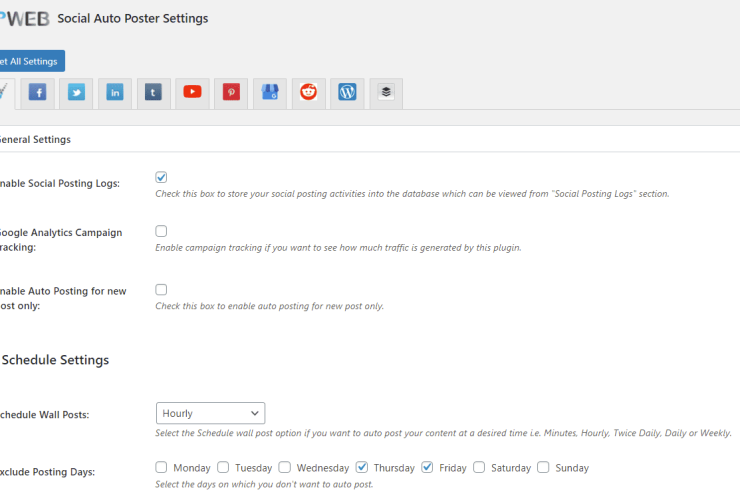Open the Twitter settings tab
Screen dimensions: 740x500
[76, 93]
